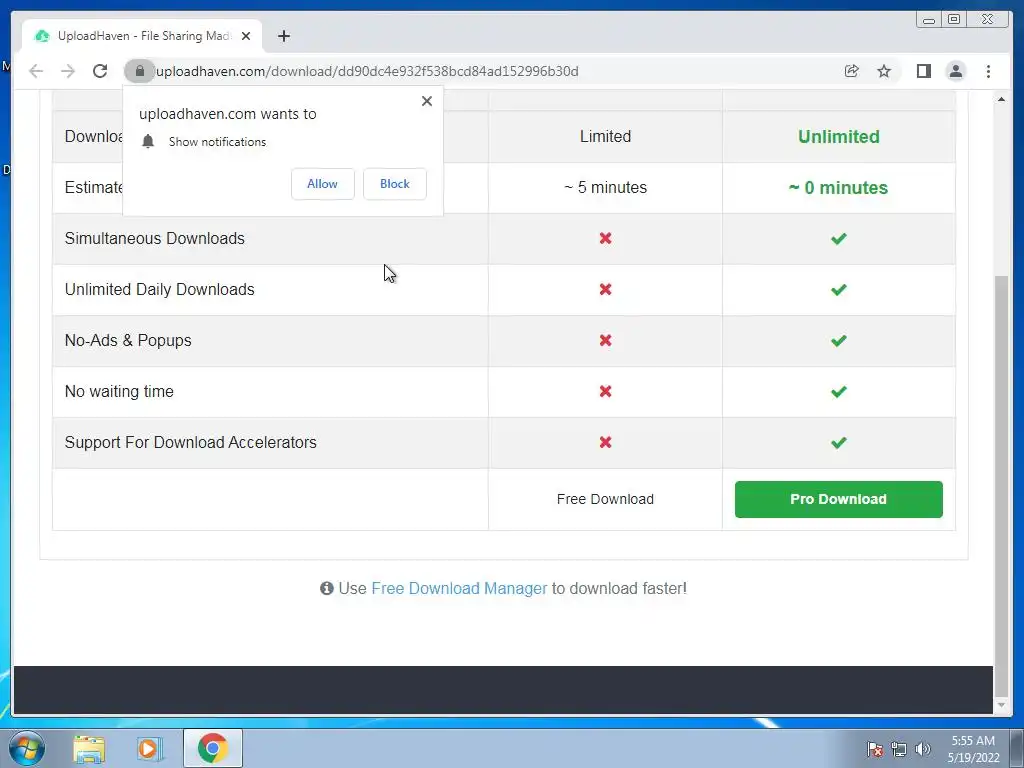
Task: Click the volume speaker tray icon
Action: [x=923, y=749]
